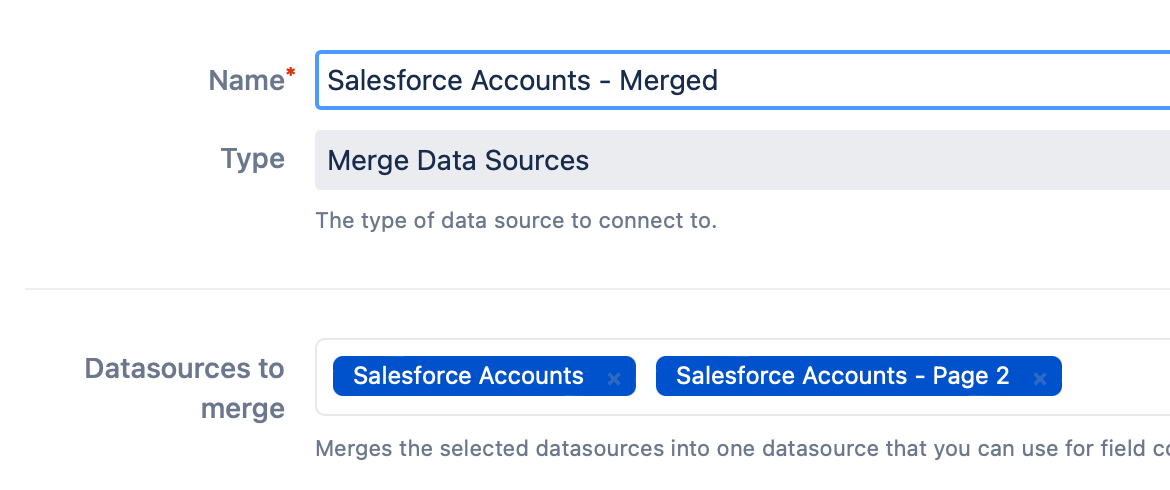Screen dimensions: 1170x490
Task: Click 'Page 2' text in second chip
Action: (x=970, y=376)
